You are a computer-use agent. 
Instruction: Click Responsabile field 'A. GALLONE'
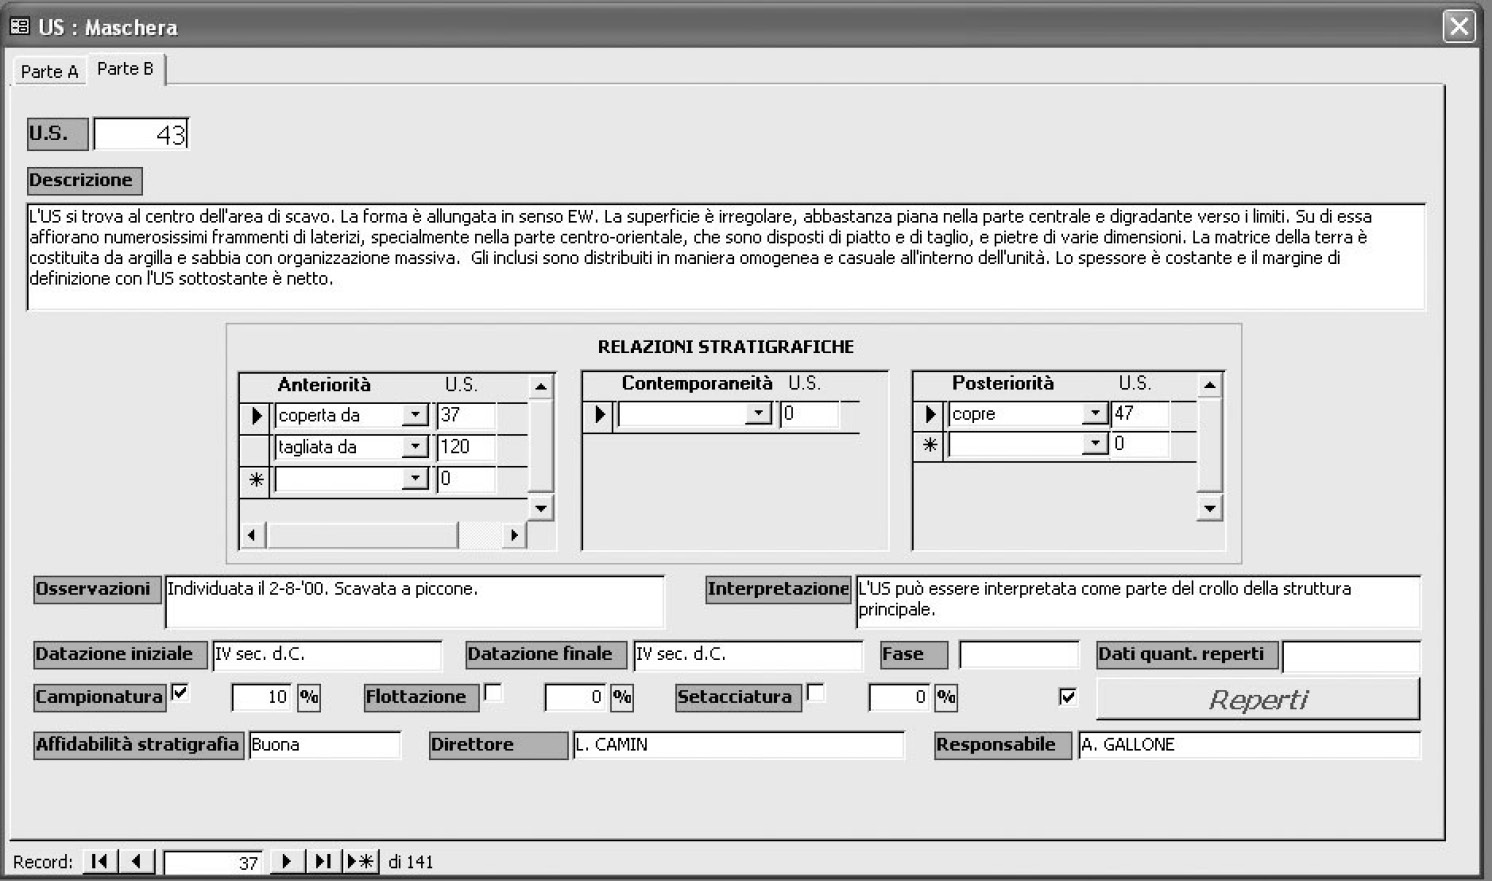1249,745
